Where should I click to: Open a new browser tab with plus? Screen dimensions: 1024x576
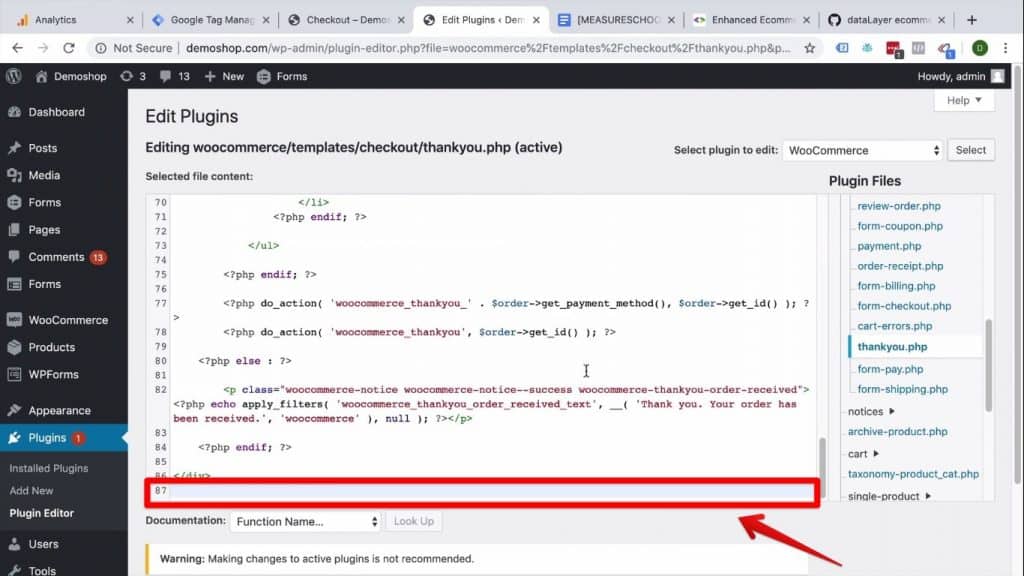pos(972,20)
